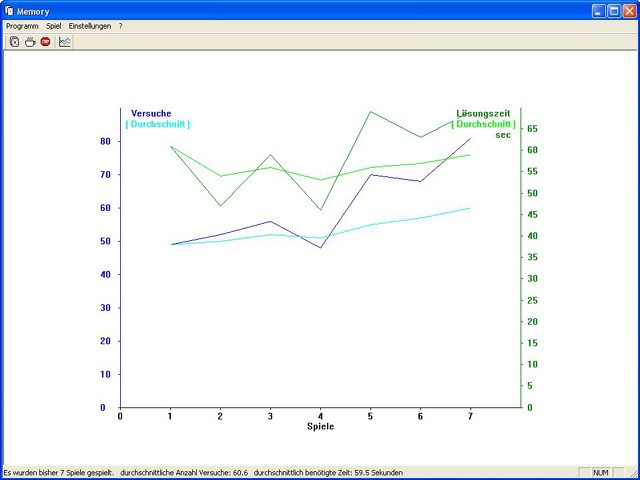
Task: Click the 4 label on Spiele axis
Action: click(x=320, y=416)
